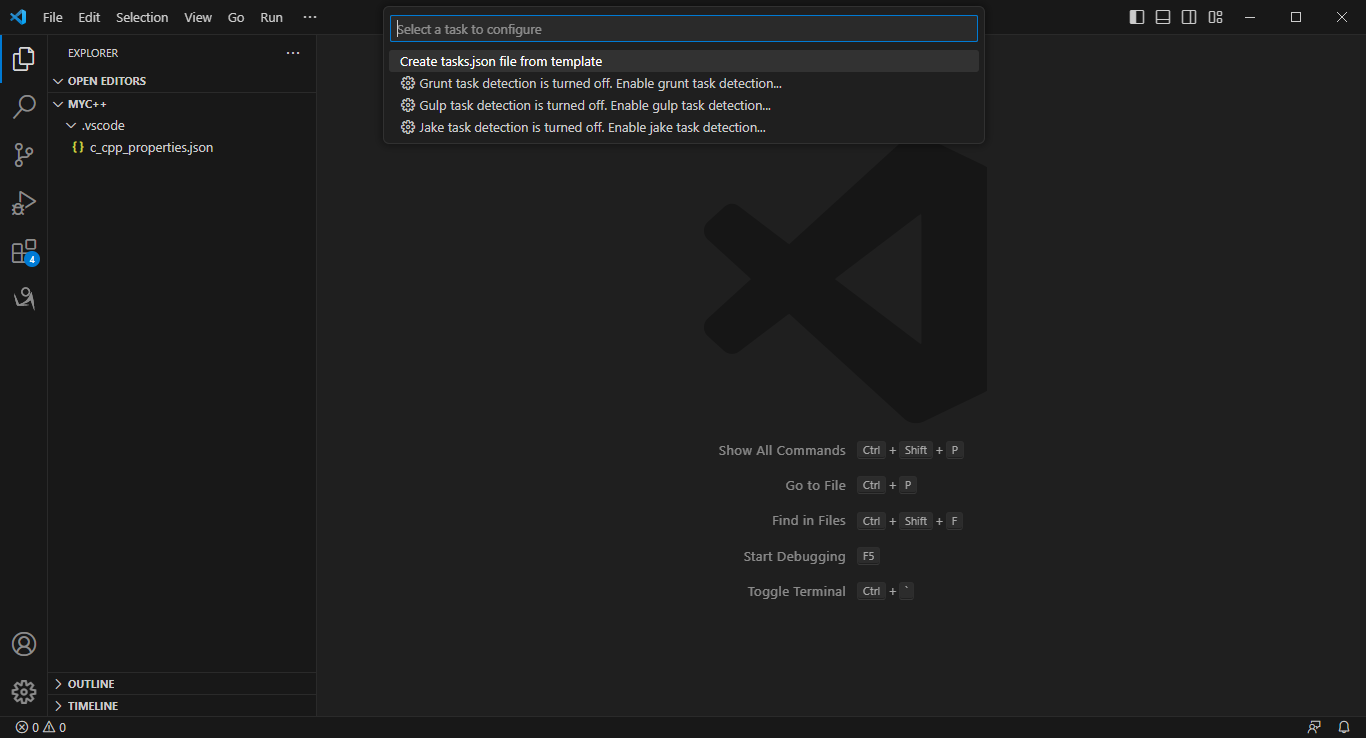Close the VS Code window
1366x738 pixels.
point(1342,17)
